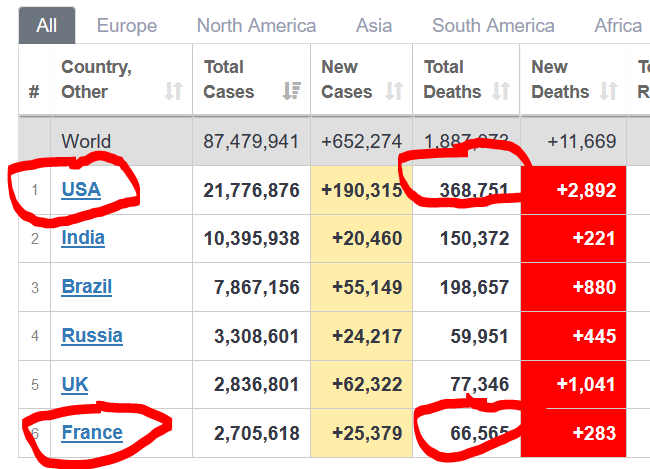This screenshot has height=469, width=650.
Task: Show the Asia region tab
Action: pos(374,25)
